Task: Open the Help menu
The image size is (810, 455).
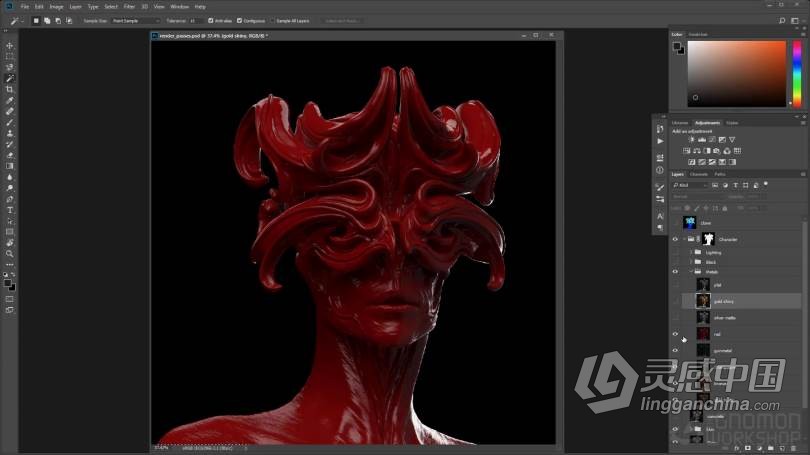Action: click(200, 7)
